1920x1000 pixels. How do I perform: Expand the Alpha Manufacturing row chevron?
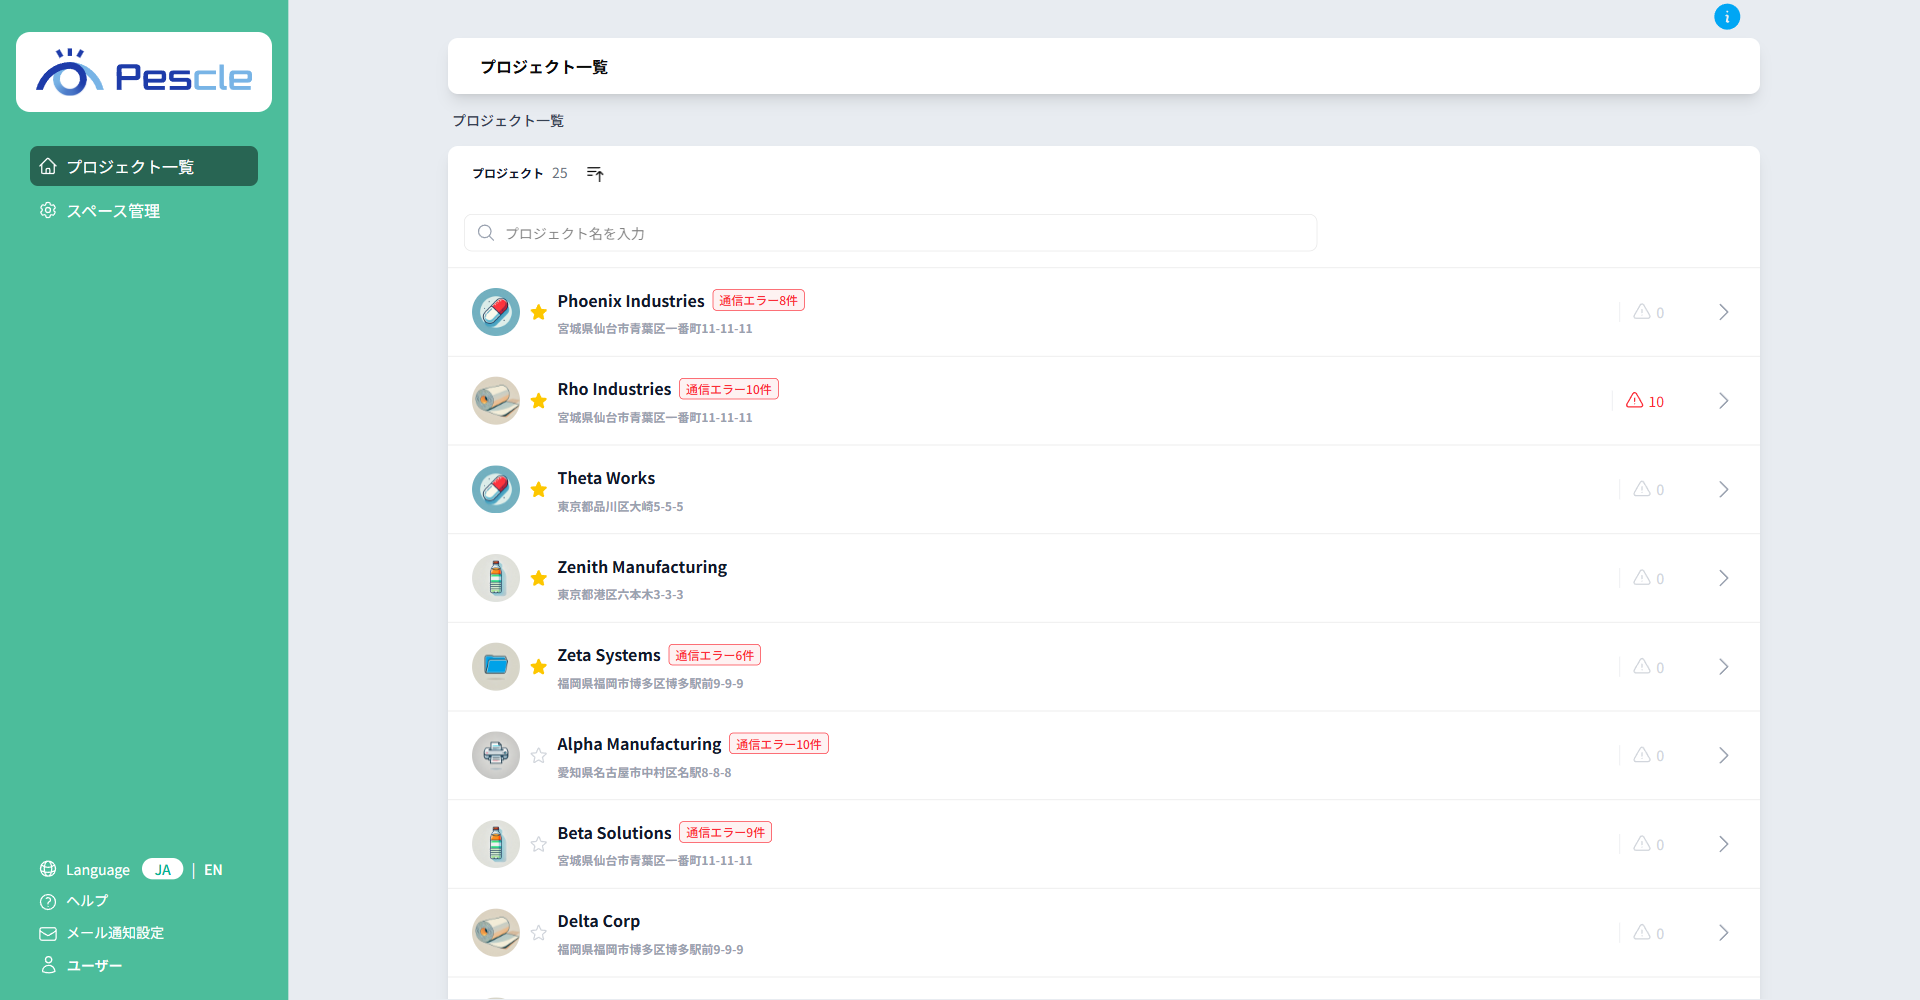pos(1724,755)
